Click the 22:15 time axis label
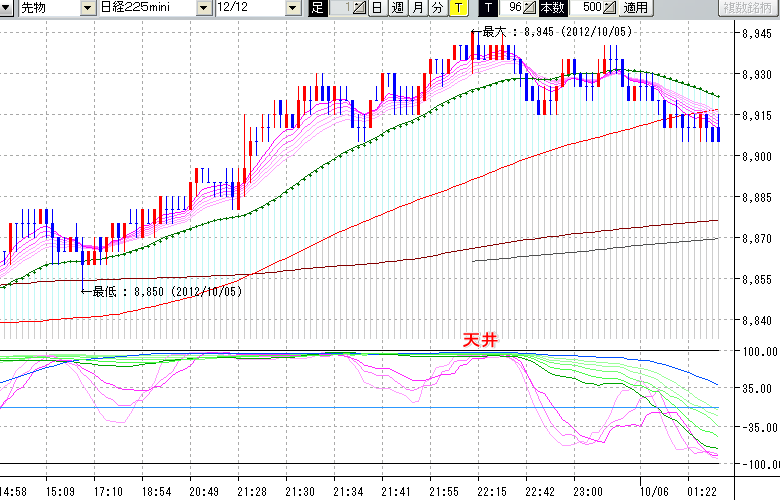Viewport: 780px width, 500px height. 491,491
